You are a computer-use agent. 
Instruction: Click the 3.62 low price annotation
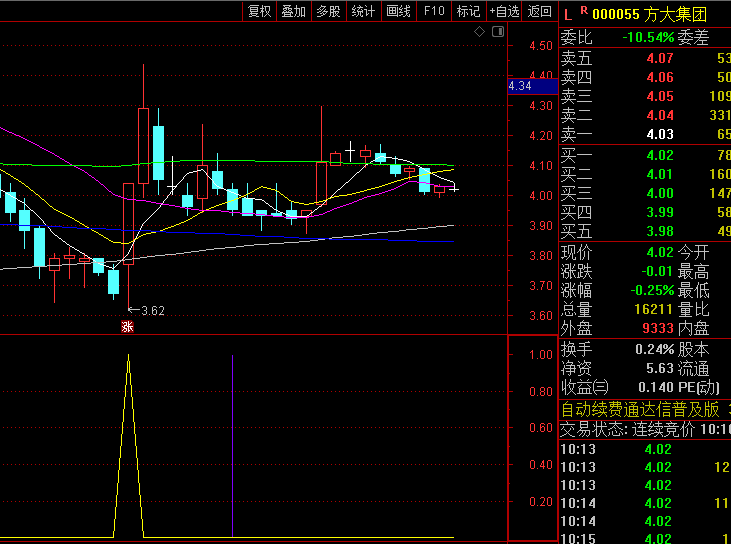[146, 310]
